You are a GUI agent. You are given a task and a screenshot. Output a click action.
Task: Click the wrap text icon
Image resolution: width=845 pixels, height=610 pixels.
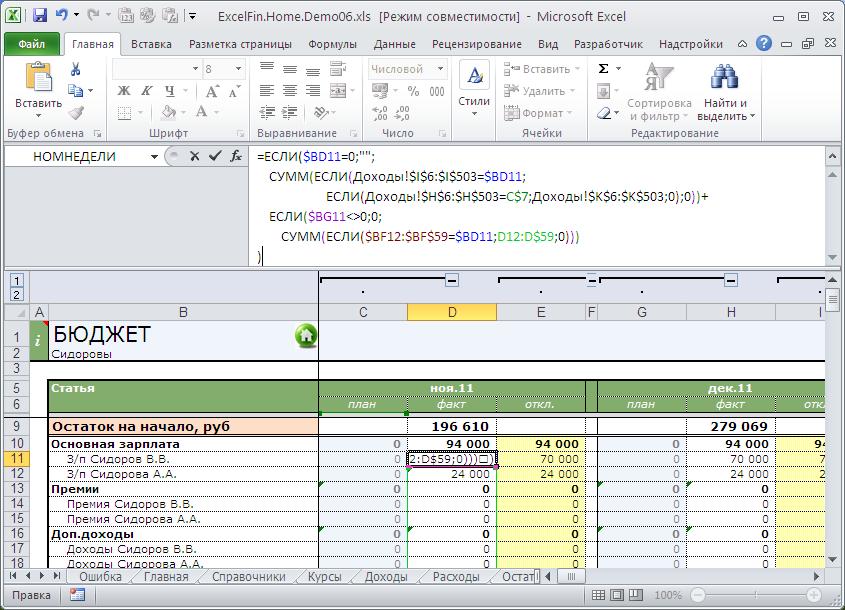coord(338,68)
